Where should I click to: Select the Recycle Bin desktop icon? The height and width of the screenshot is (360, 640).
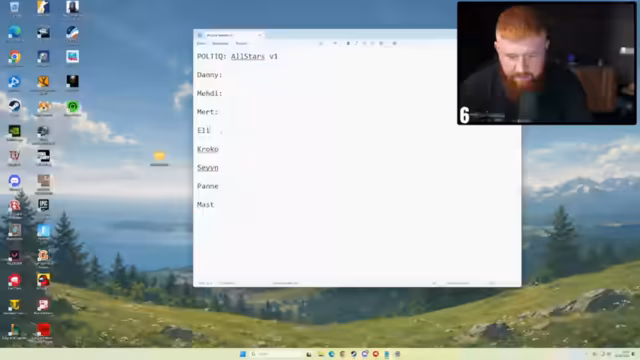(x=15, y=8)
